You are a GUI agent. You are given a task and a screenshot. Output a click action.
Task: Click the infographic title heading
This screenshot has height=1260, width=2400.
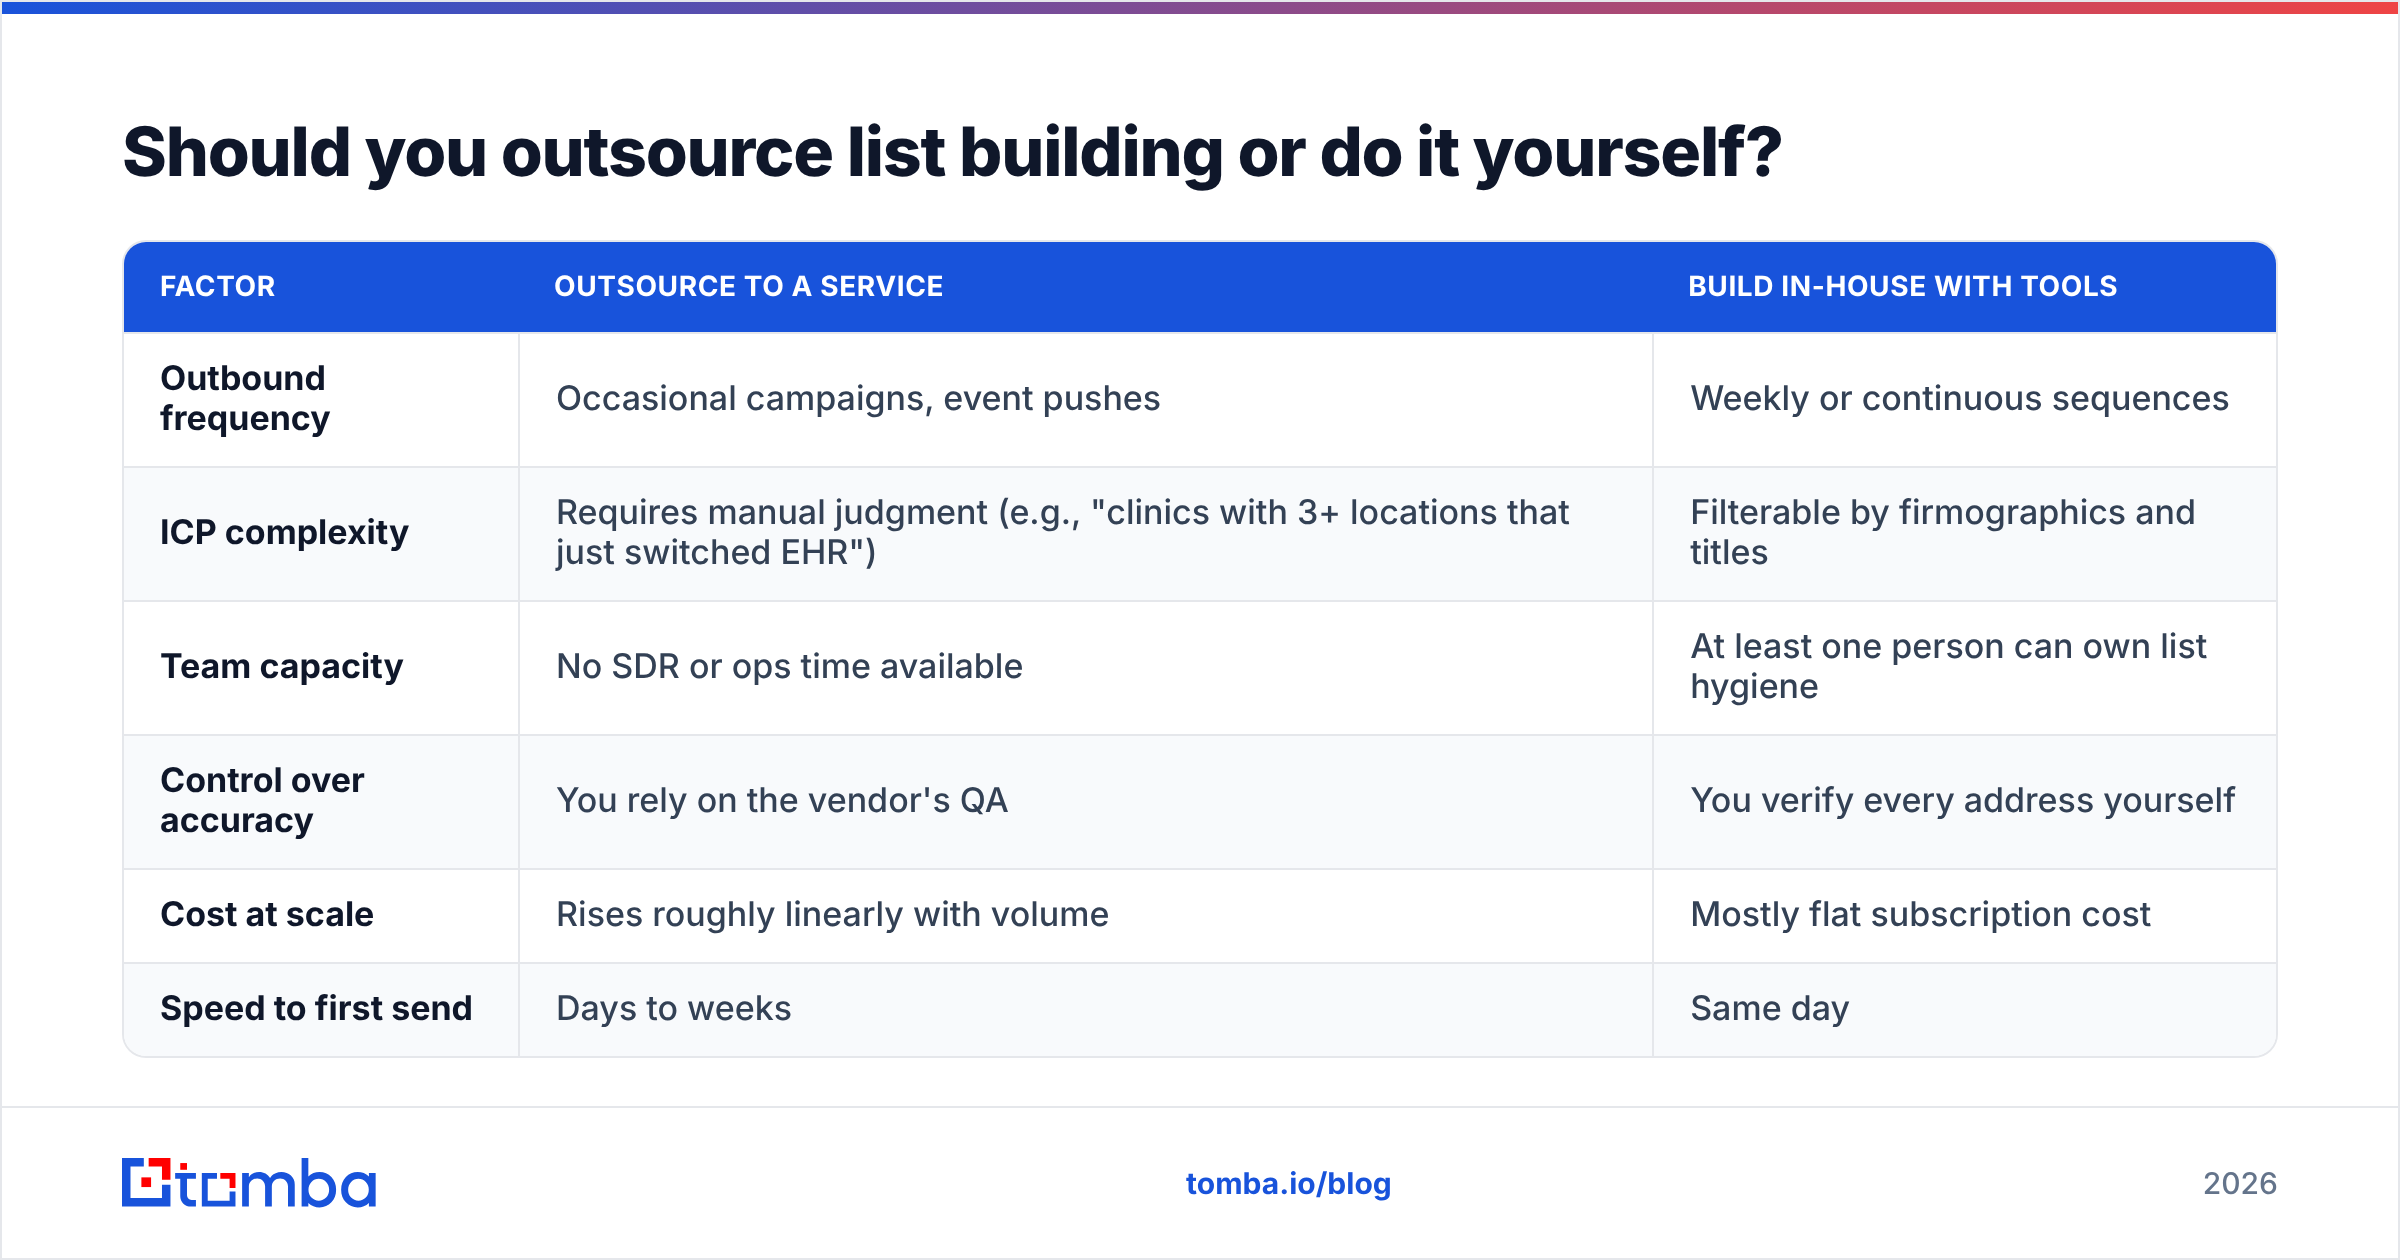[951, 153]
